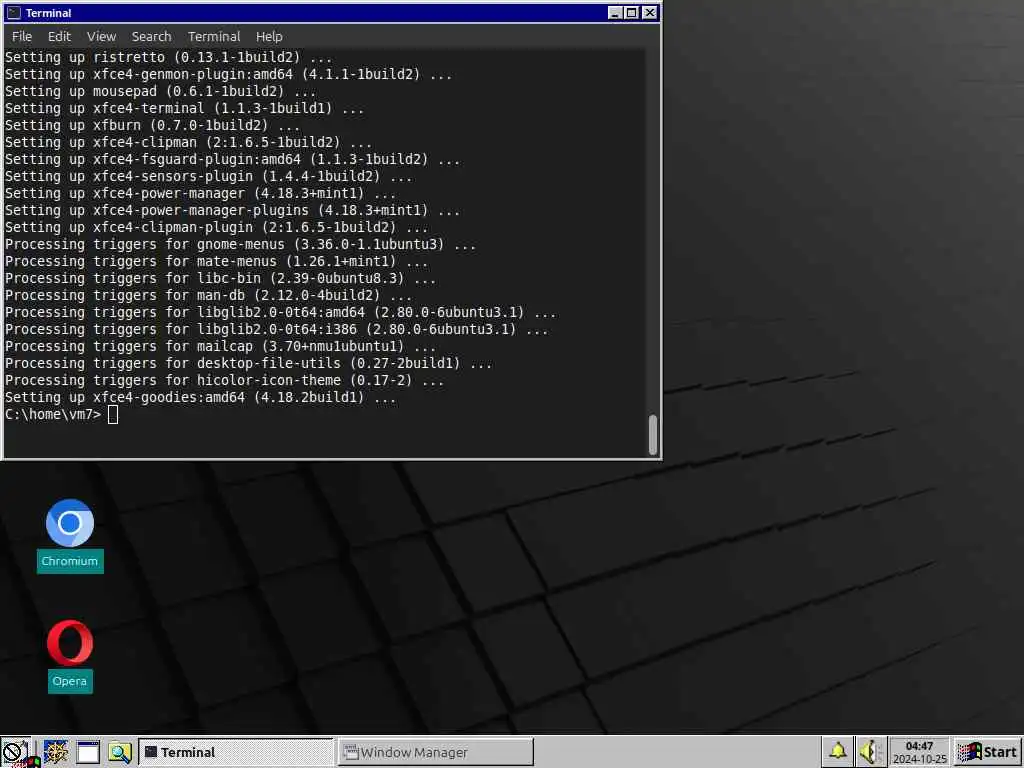The width and height of the screenshot is (1024, 768).
Task: Click the line 'Setting up xfce4-genmon-plugin:amd64'
Action: [229, 74]
